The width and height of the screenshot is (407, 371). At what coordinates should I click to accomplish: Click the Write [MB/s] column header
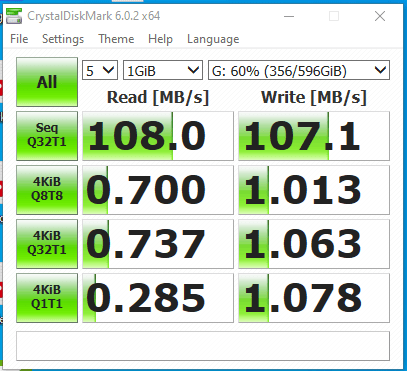pyautogui.click(x=314, y=98)
